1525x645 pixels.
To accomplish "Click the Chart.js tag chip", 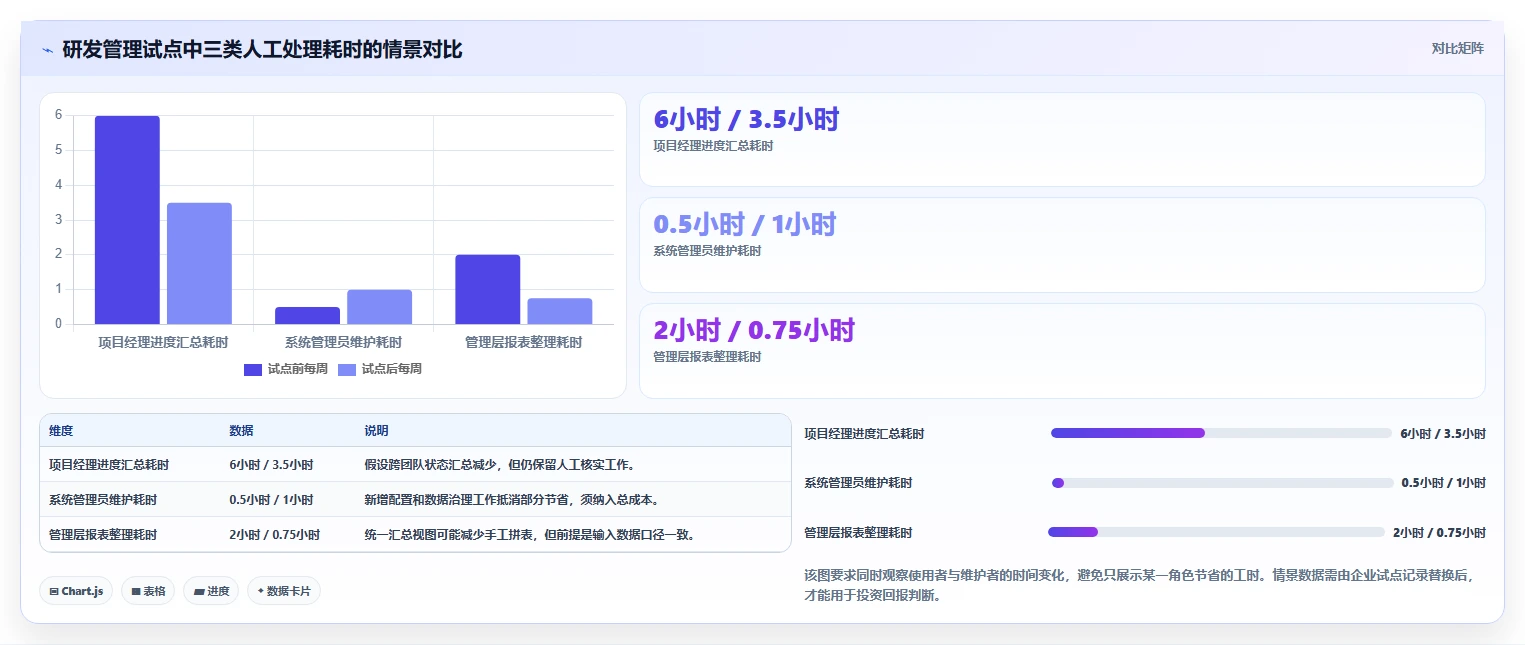I will (x=76, y=591).
